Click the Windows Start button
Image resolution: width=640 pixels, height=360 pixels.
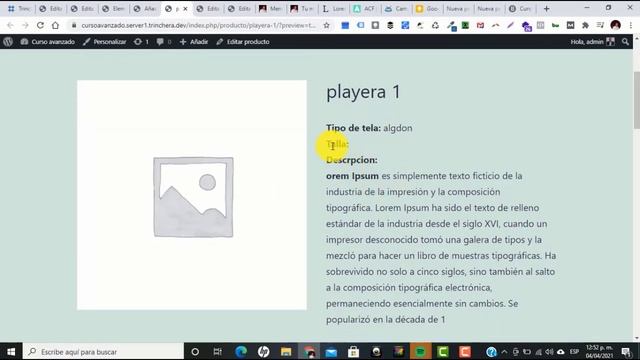tap(11, 351)
